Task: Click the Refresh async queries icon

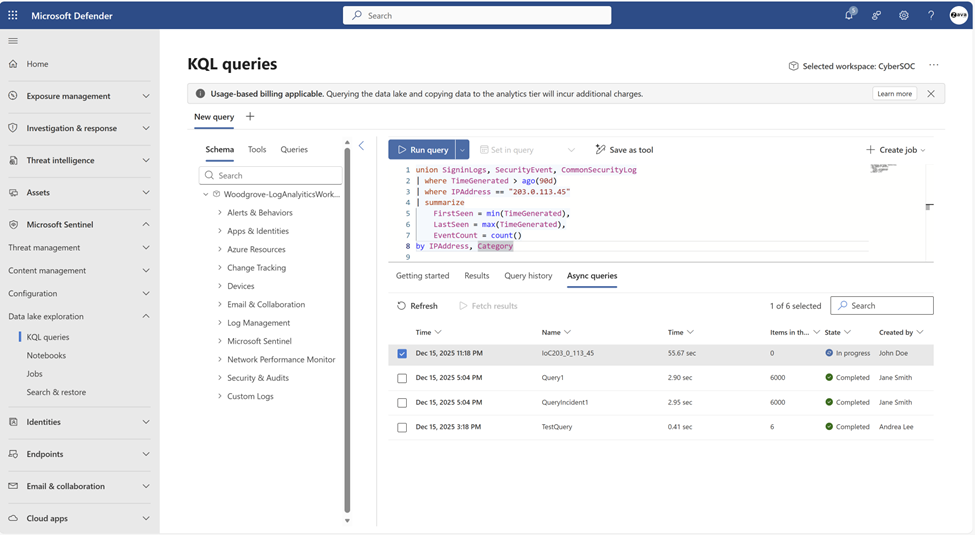Action: (402, 306)
